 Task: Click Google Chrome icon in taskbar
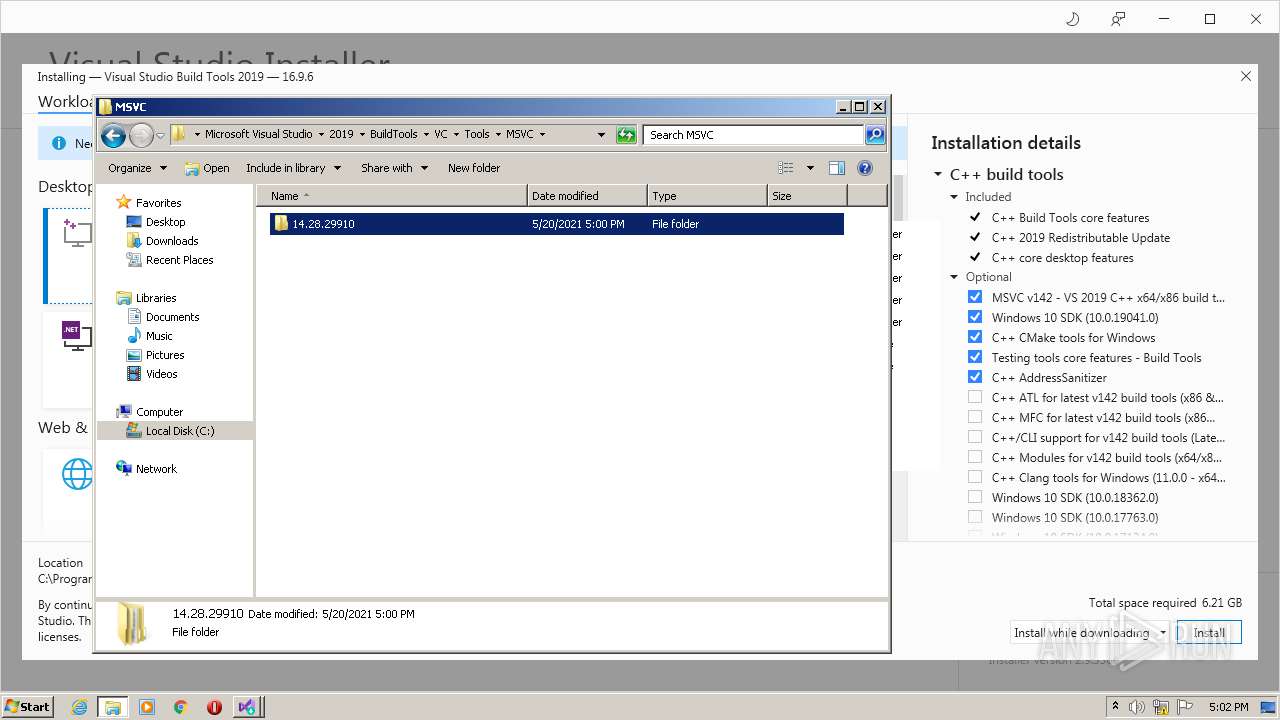(181, 707)
